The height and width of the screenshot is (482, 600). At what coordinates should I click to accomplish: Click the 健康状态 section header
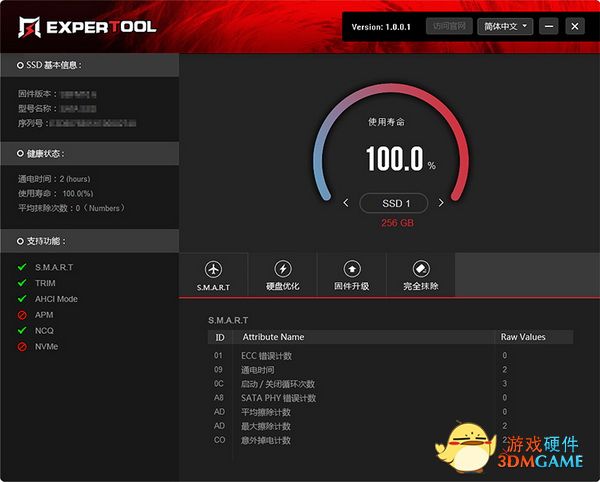(x=90, y=153)
